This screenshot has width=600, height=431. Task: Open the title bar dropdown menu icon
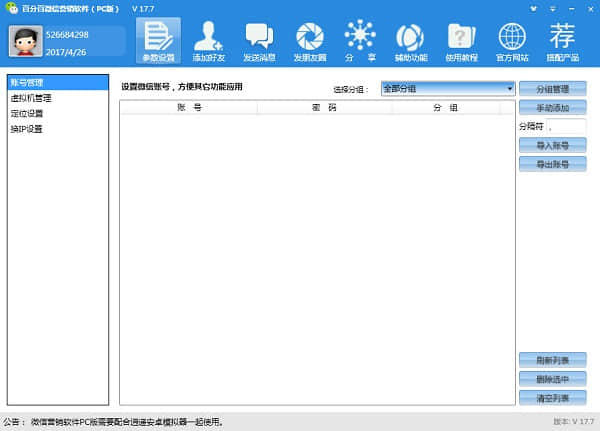(x=553, y=8)
